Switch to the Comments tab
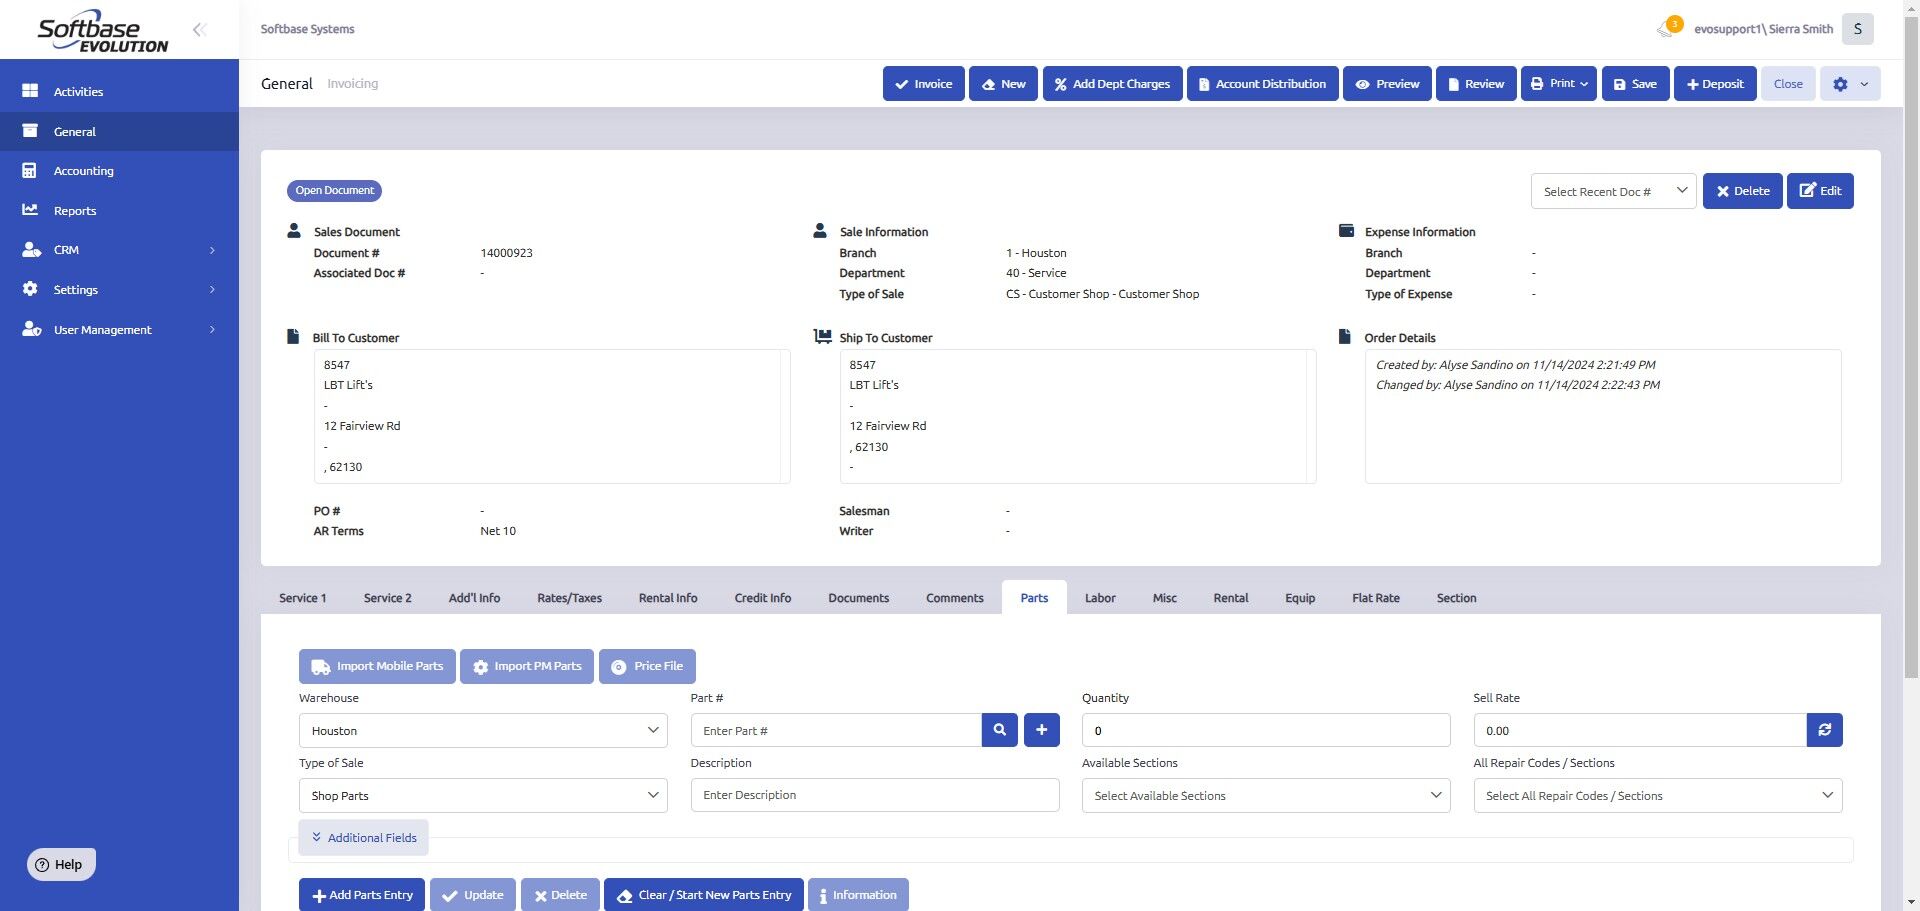 tap(954, 598)
